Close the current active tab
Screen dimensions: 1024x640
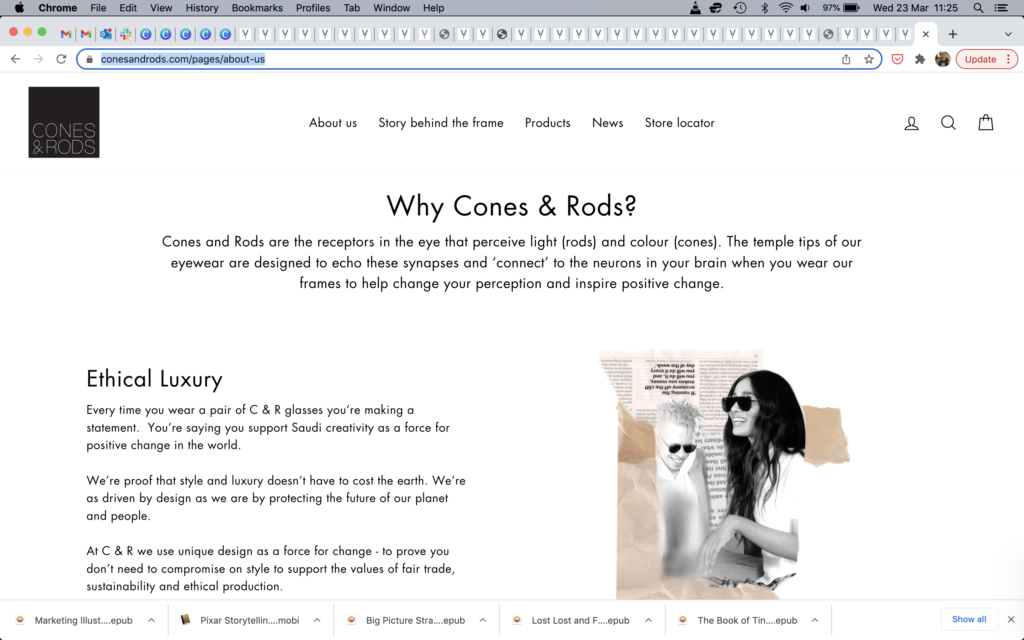tap(925, 34)
